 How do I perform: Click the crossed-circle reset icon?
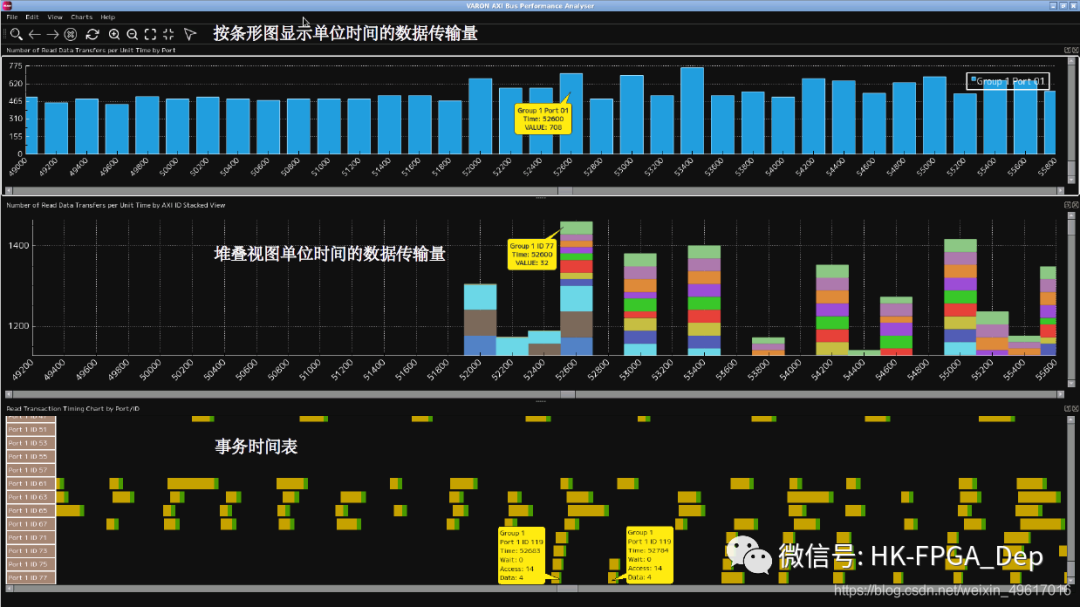tap(69, 33)
